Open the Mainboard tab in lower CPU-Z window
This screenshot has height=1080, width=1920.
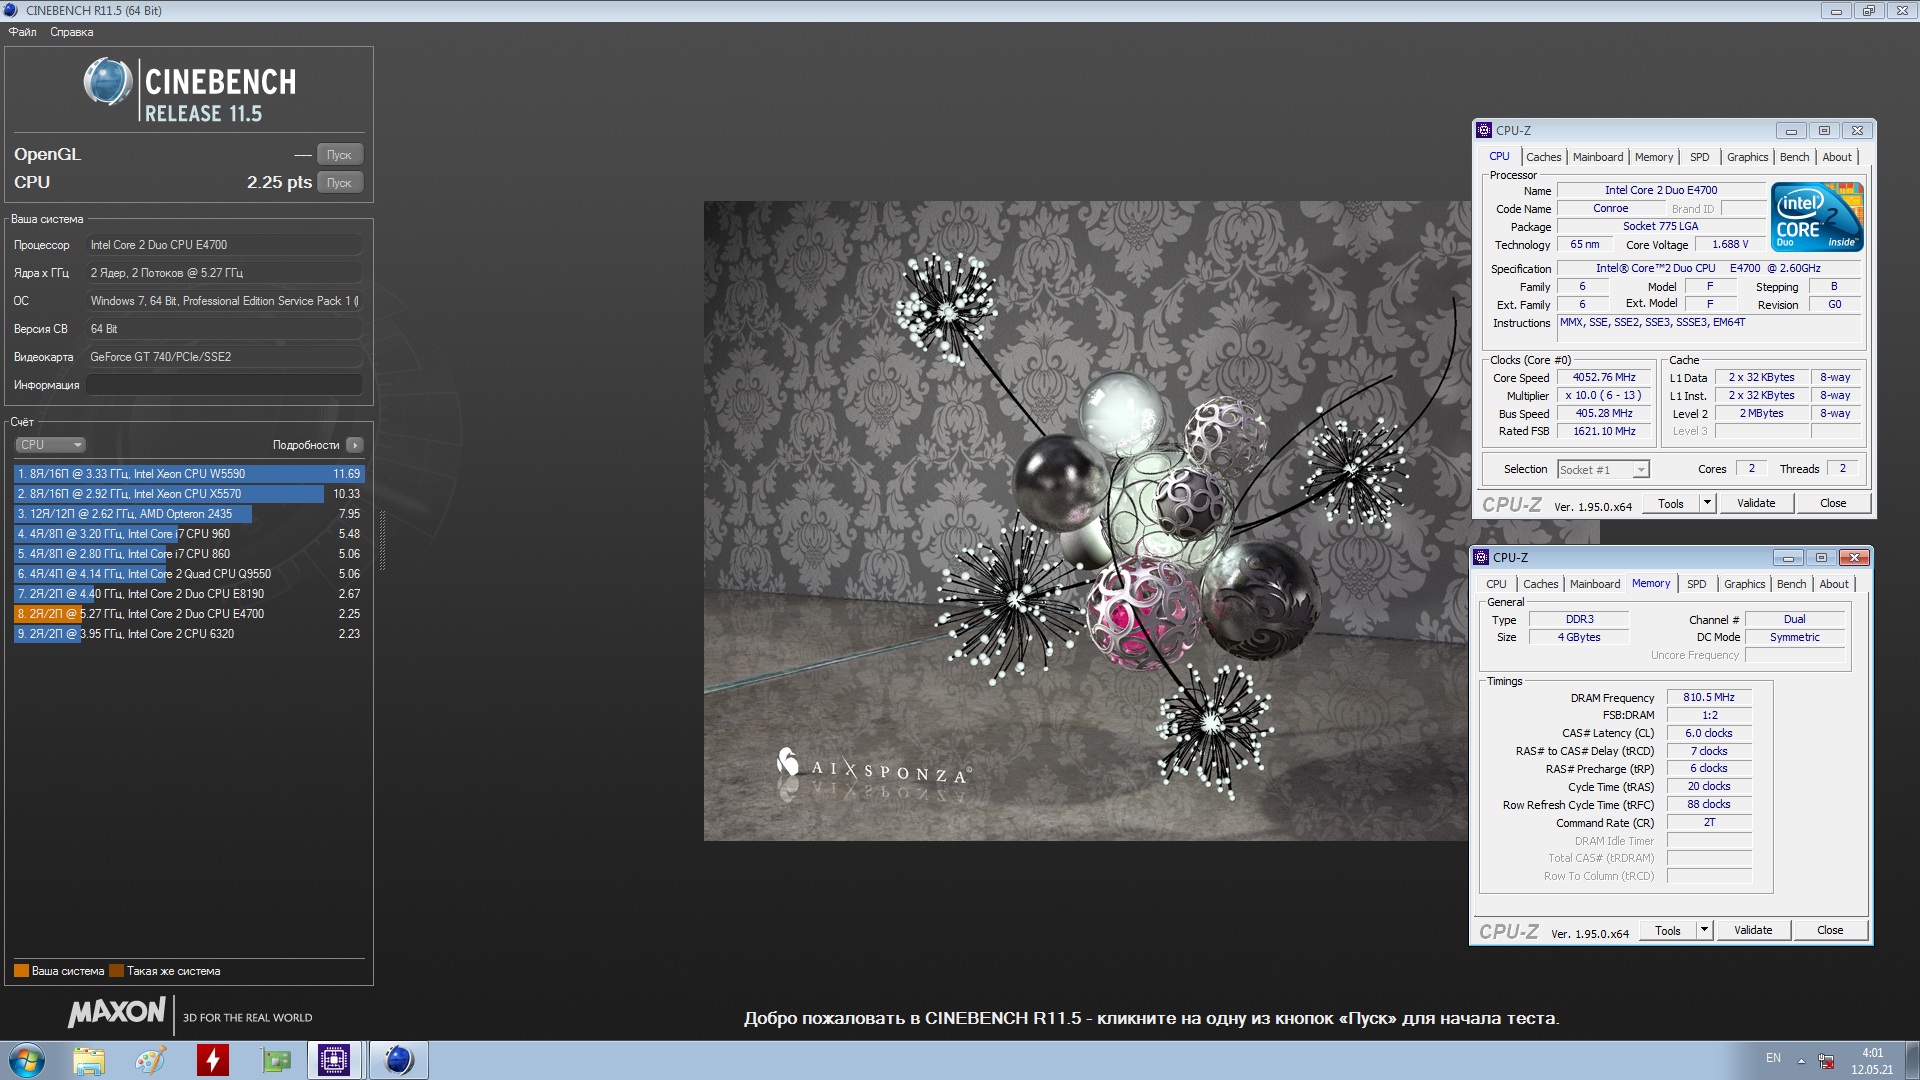click(x=1595, y=584)
